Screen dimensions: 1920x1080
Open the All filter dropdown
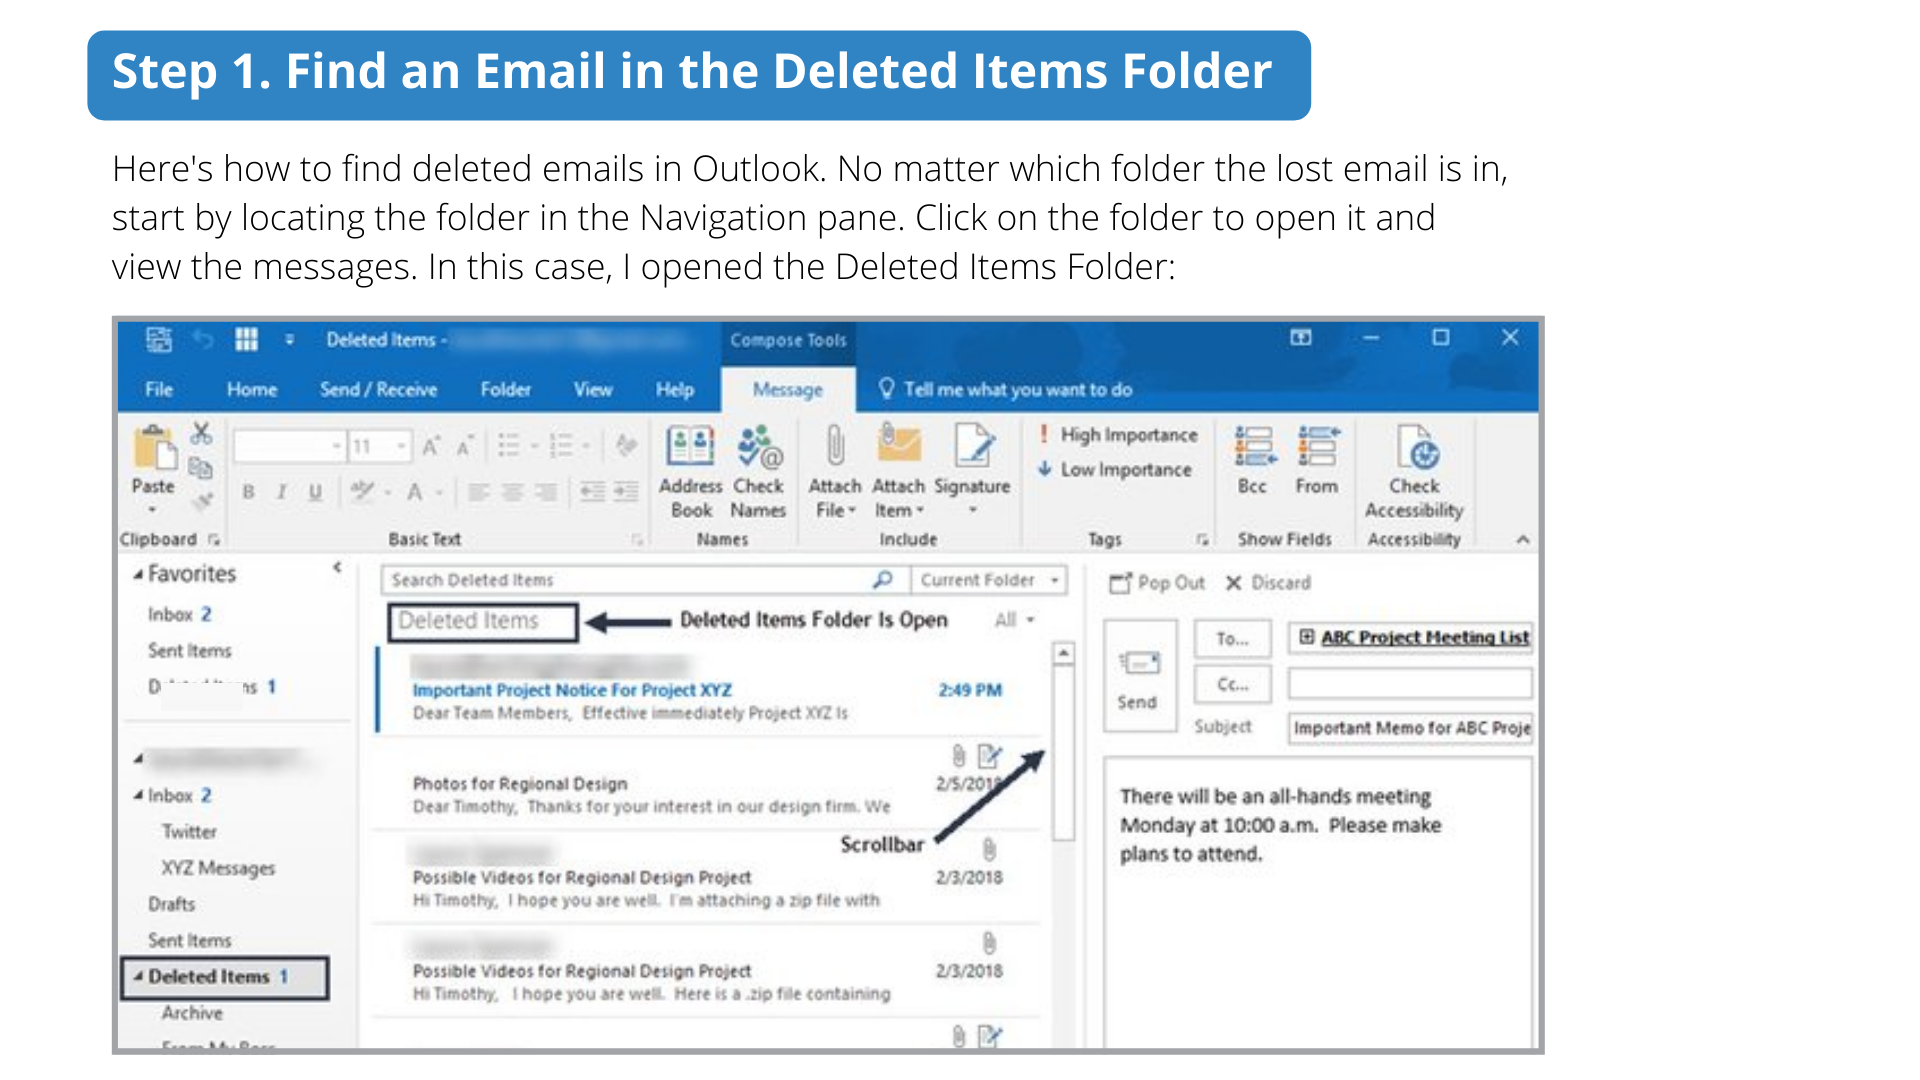coord(1014,620)
